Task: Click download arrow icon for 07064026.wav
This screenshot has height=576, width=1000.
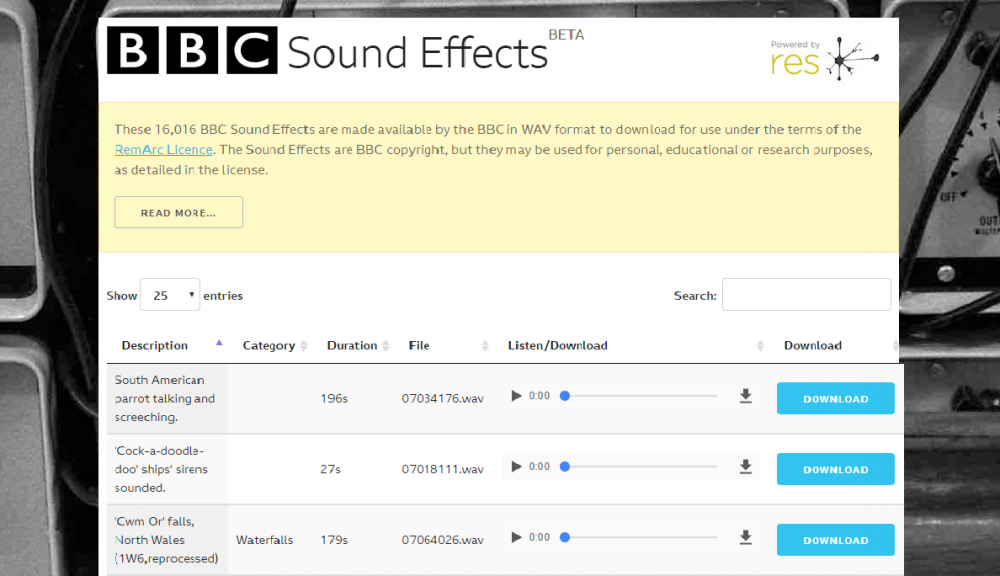Action: 745,538
